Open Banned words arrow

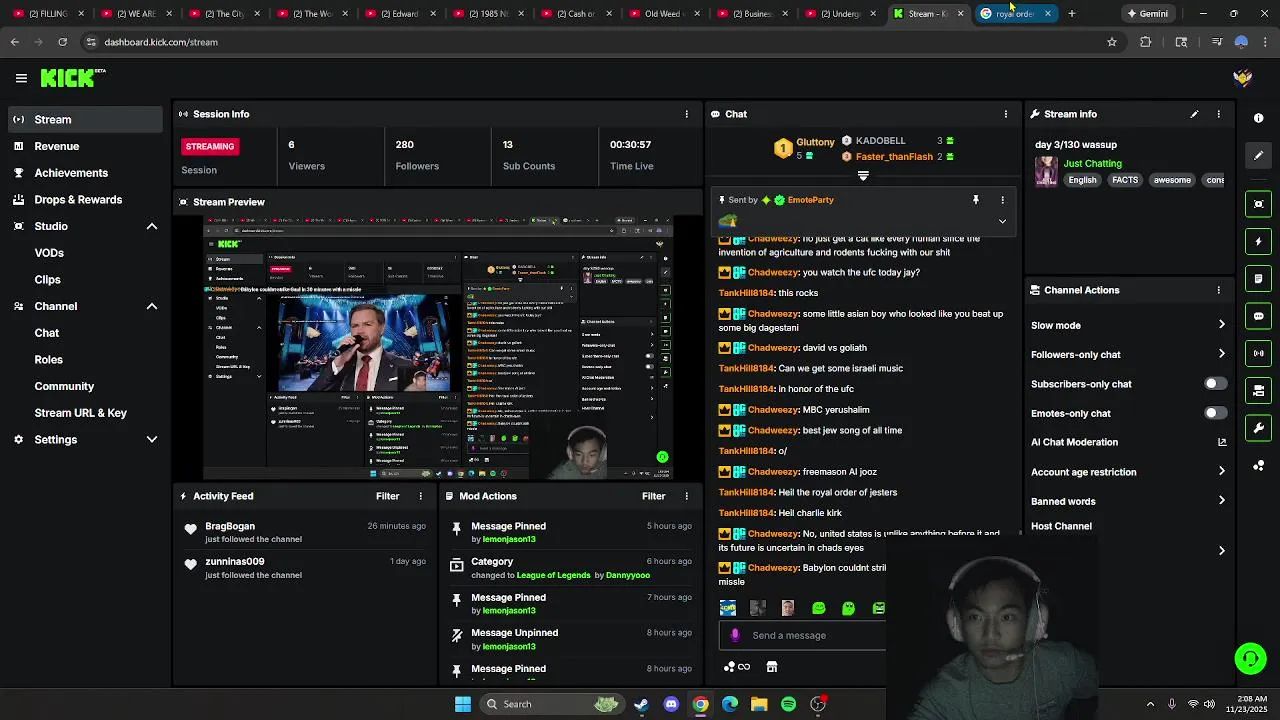(x=1221, y=501)
